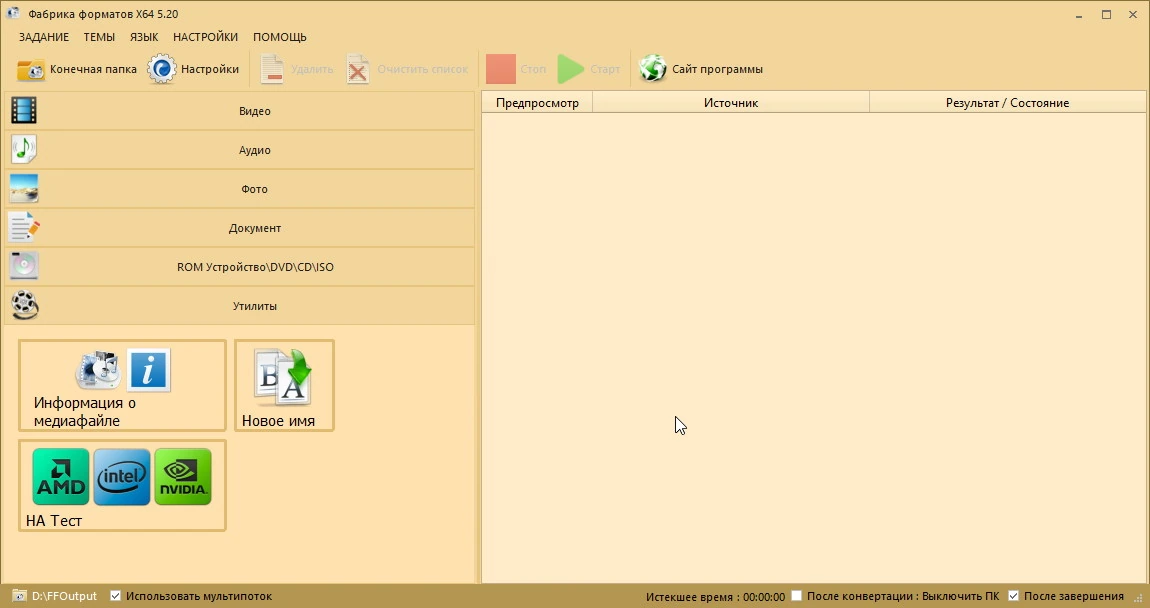Screen dimensions: 1150x608
Task: Click the Источник column header
Action: pos(730,103)
